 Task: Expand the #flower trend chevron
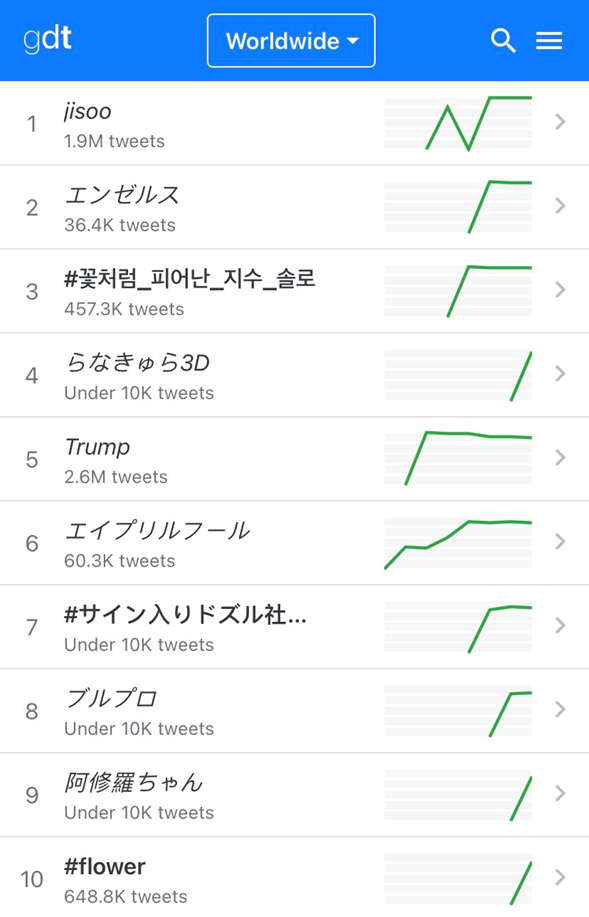(560, 877)
